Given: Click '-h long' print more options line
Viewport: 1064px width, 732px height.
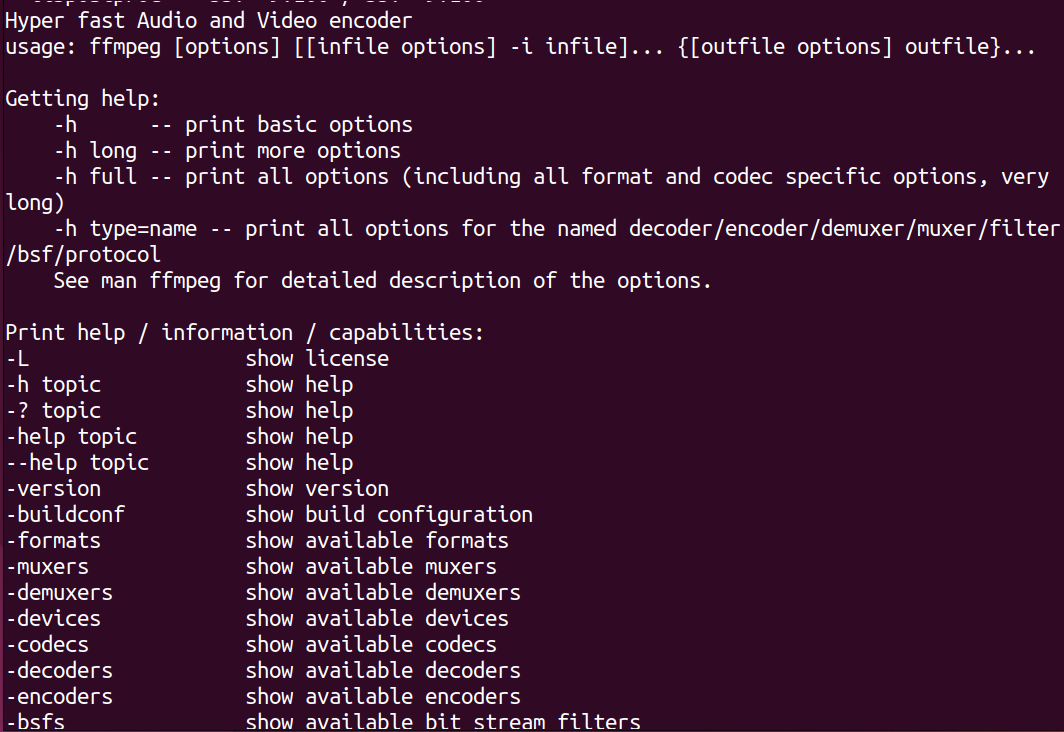Looking at the screenshot, I should (227, 151).
